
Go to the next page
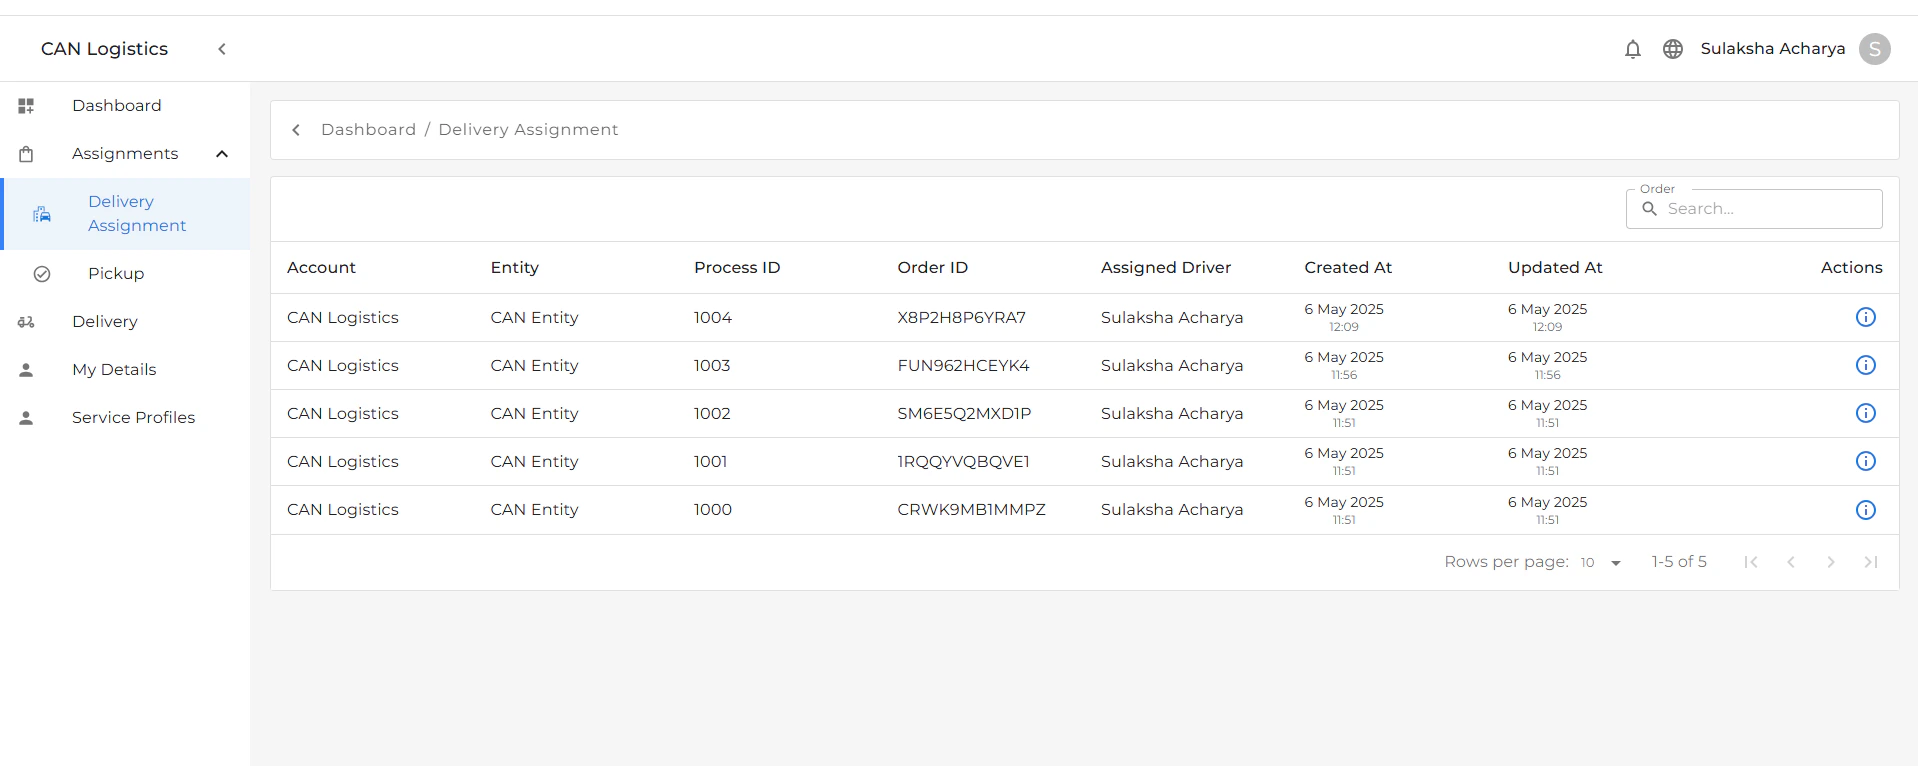(1831, 562)
